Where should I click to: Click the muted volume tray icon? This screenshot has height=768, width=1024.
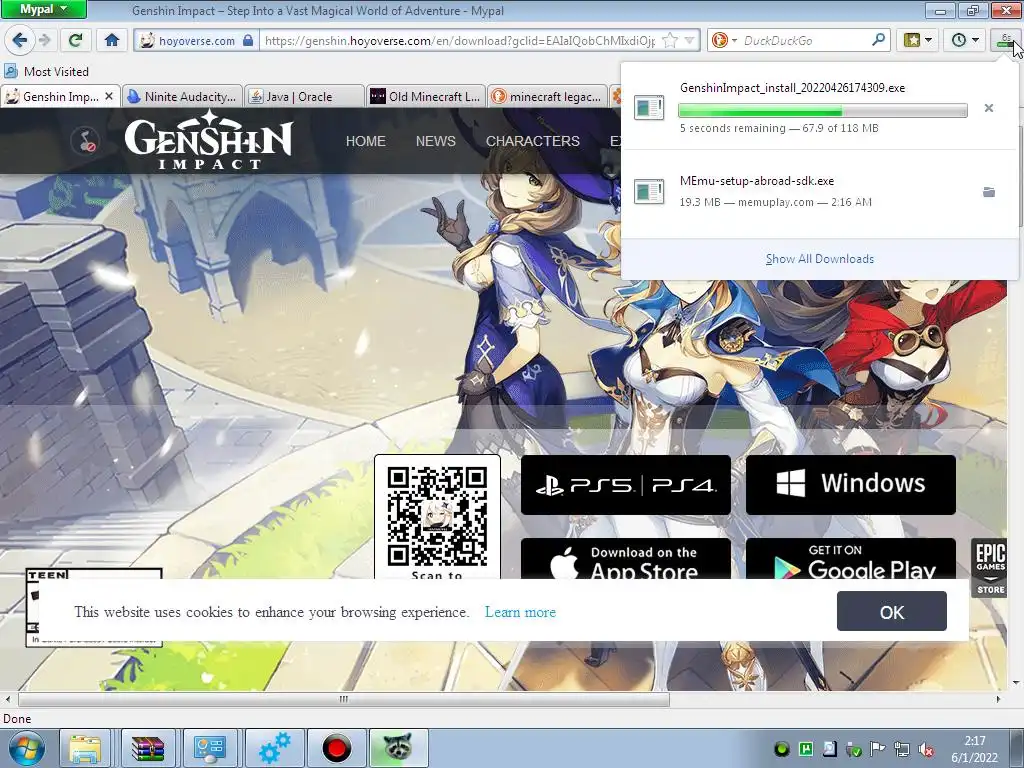pos(925,749)
